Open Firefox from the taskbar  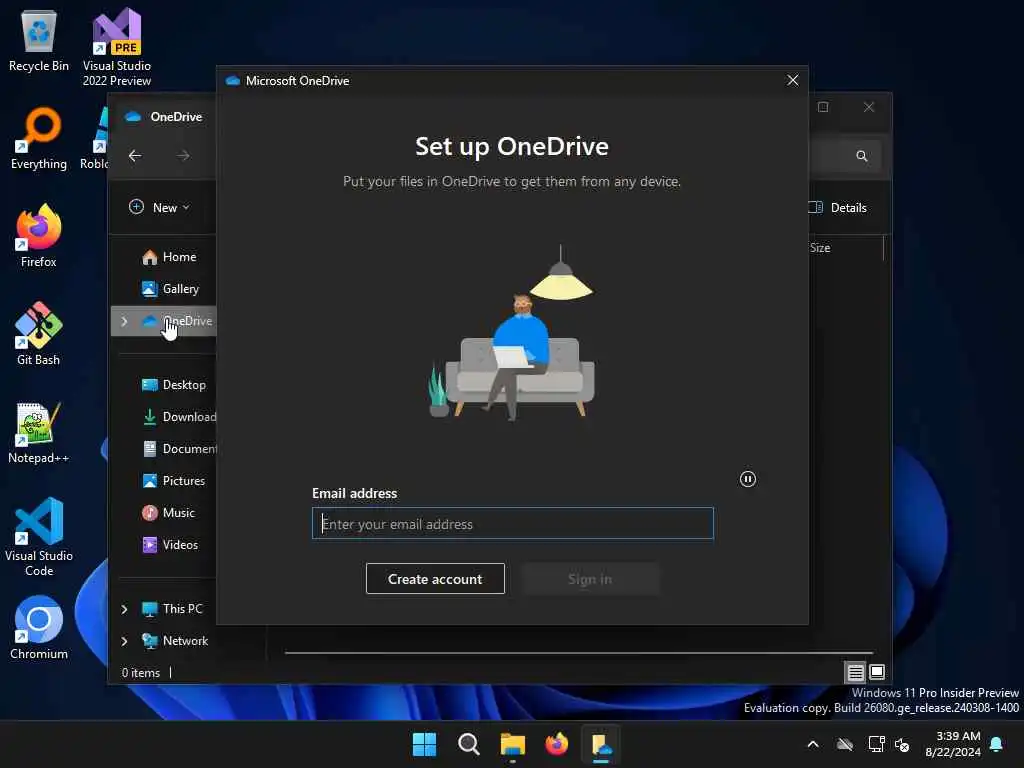pos(556,744)
